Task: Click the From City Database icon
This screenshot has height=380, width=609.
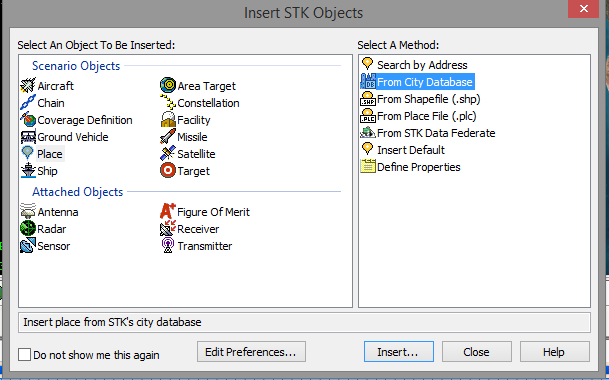Action: (368, 82)
